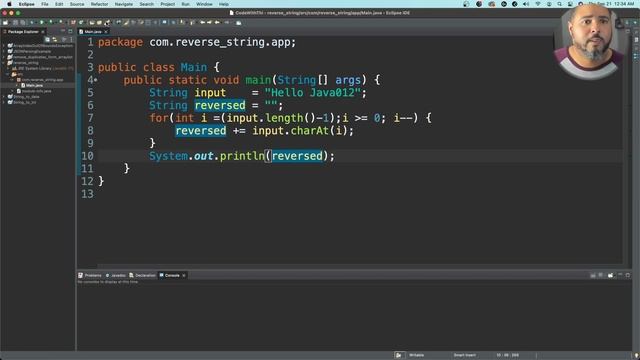Expand the JRE System Library node
Viewport: 640px width, 360px height.
pyautogui.click(x=7, y=69)
